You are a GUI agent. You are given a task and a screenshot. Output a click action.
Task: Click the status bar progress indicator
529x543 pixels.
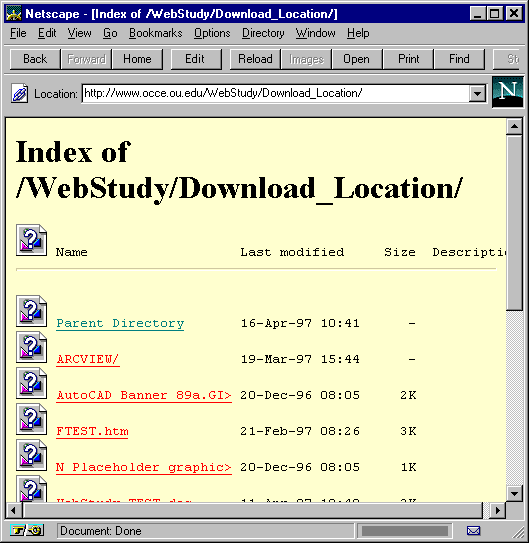coord(404,531)
